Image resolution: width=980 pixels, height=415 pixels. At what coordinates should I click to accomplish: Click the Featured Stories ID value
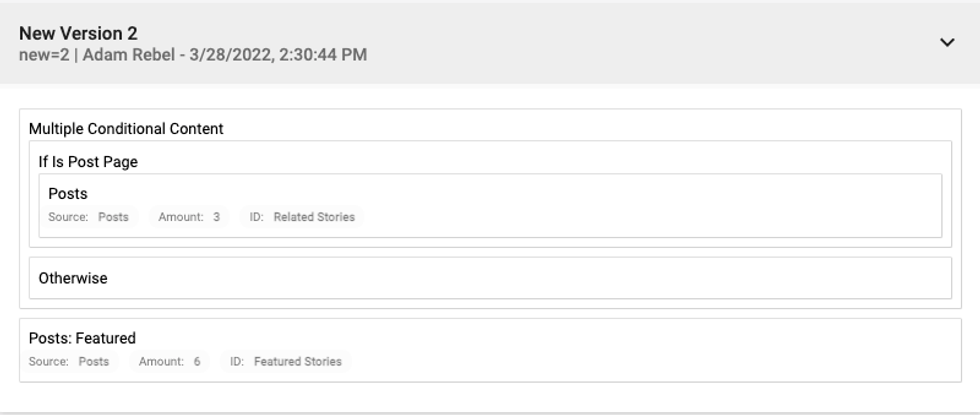pyautogui.click(x=297, y=362)
